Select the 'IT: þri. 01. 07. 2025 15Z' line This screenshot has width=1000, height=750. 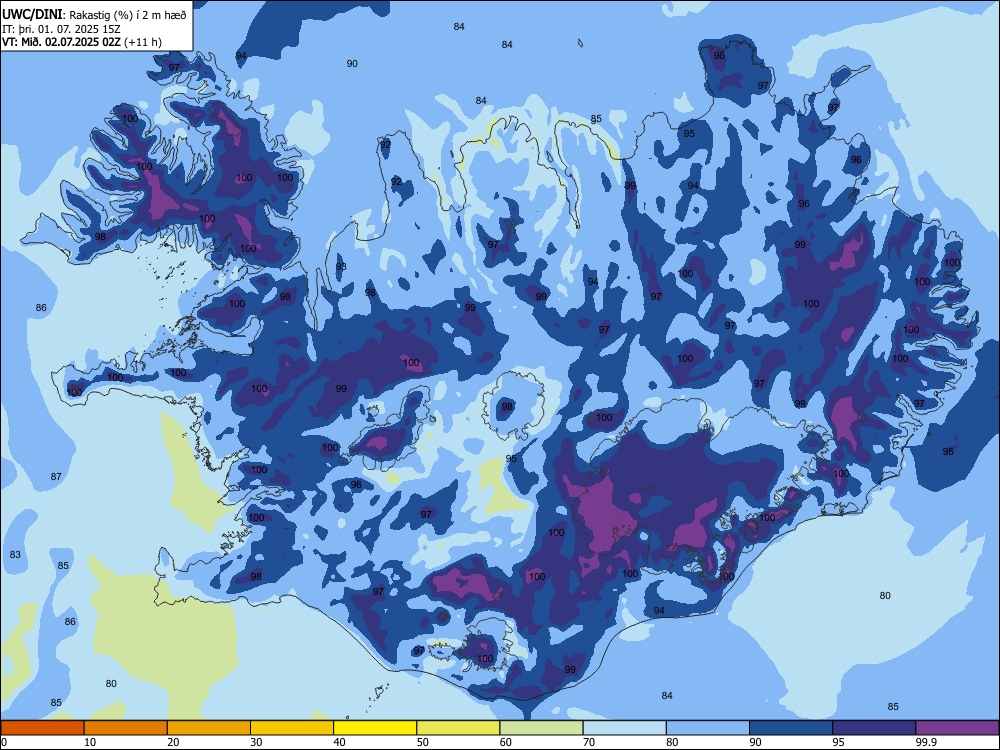pos(61,29)
